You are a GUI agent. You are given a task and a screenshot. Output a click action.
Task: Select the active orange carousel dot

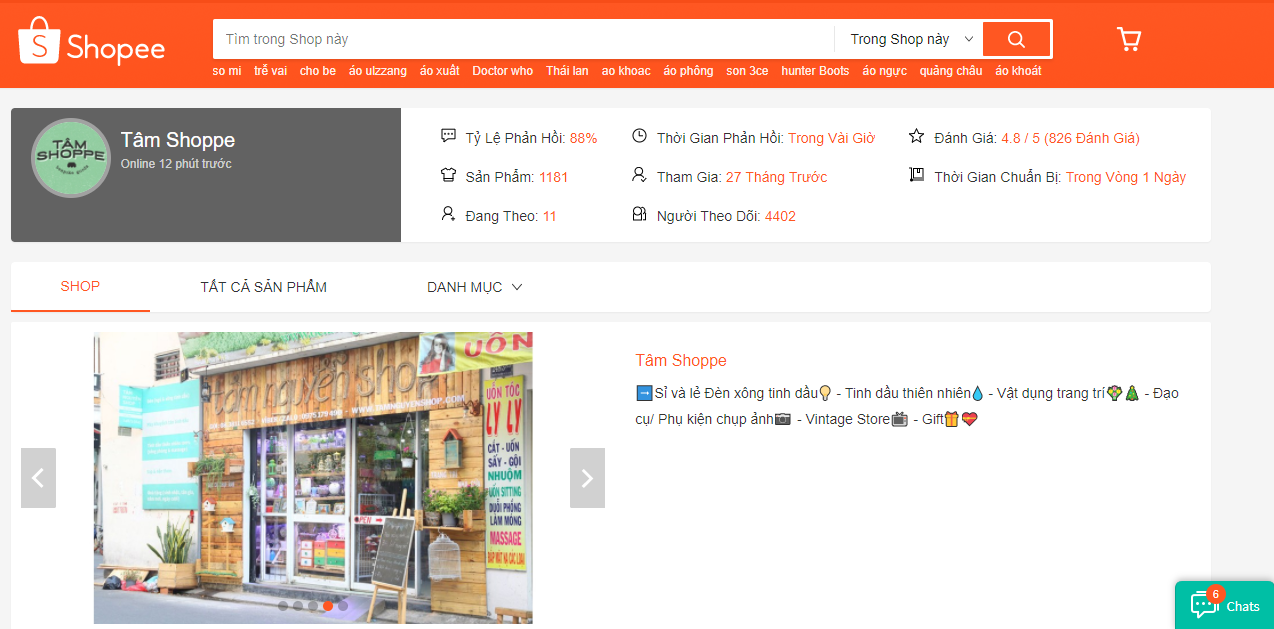tap(328, 606)
